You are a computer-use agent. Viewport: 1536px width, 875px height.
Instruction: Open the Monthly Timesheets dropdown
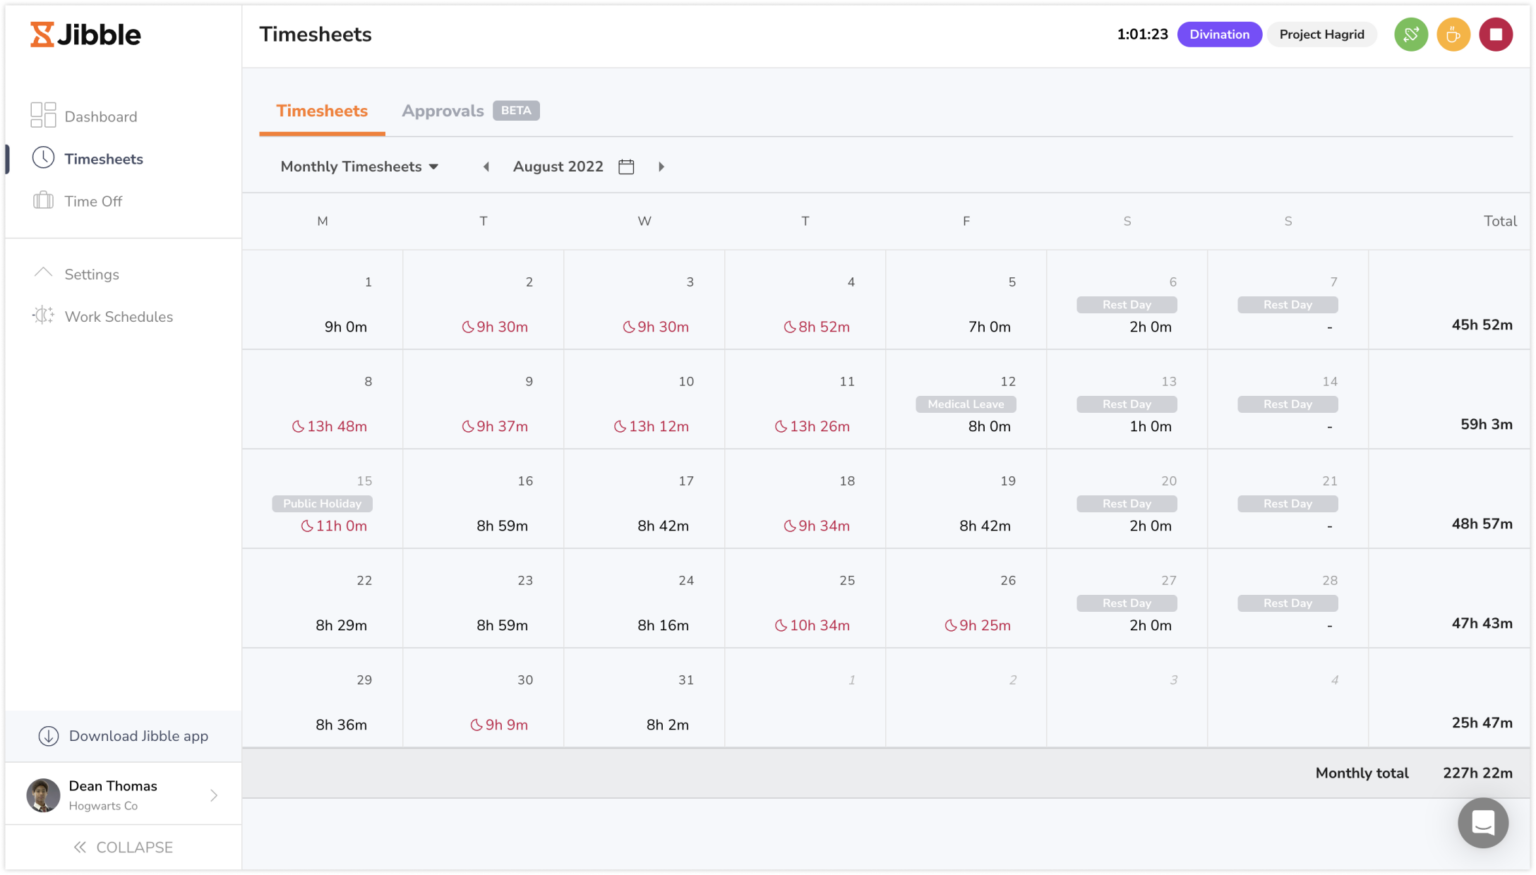[358, 166]
